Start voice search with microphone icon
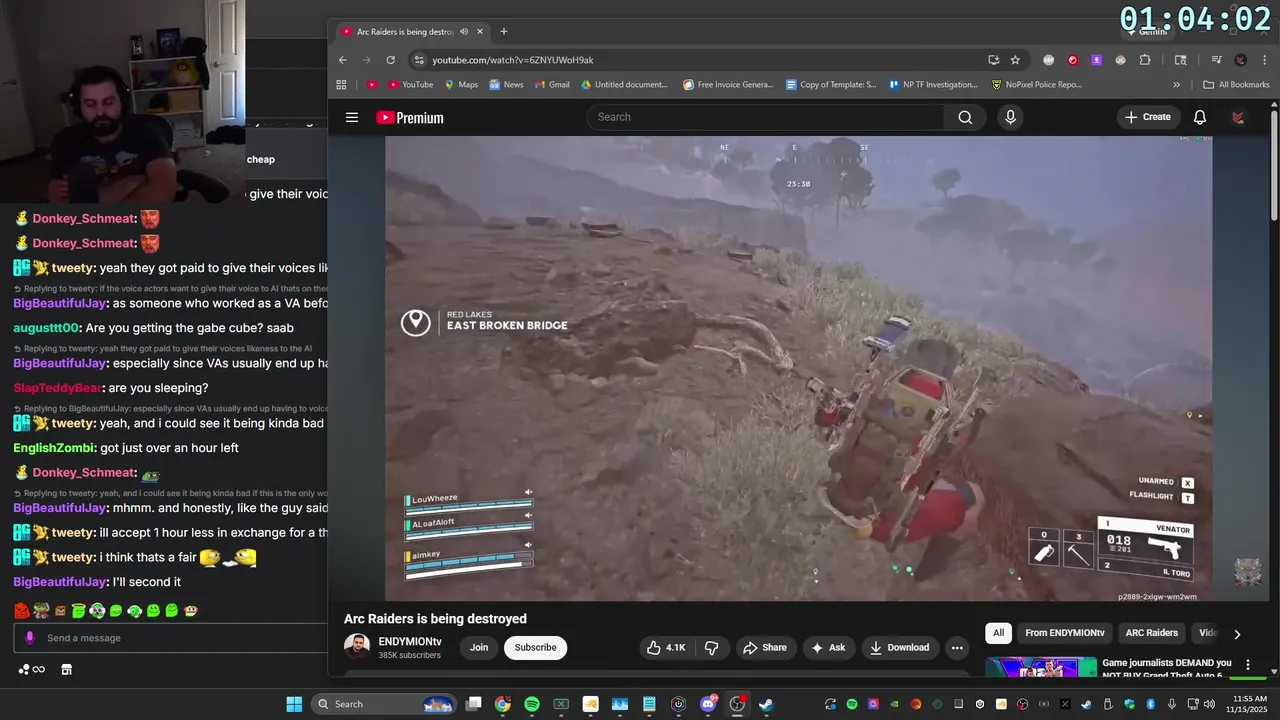1280x720 pixels. [1010, 117]
